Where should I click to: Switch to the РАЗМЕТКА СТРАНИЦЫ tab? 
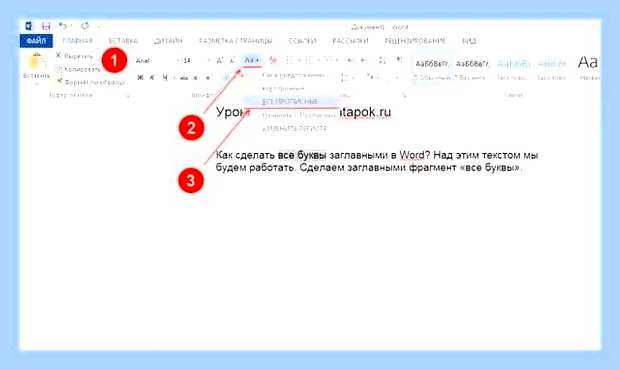(x=235, y=41)
